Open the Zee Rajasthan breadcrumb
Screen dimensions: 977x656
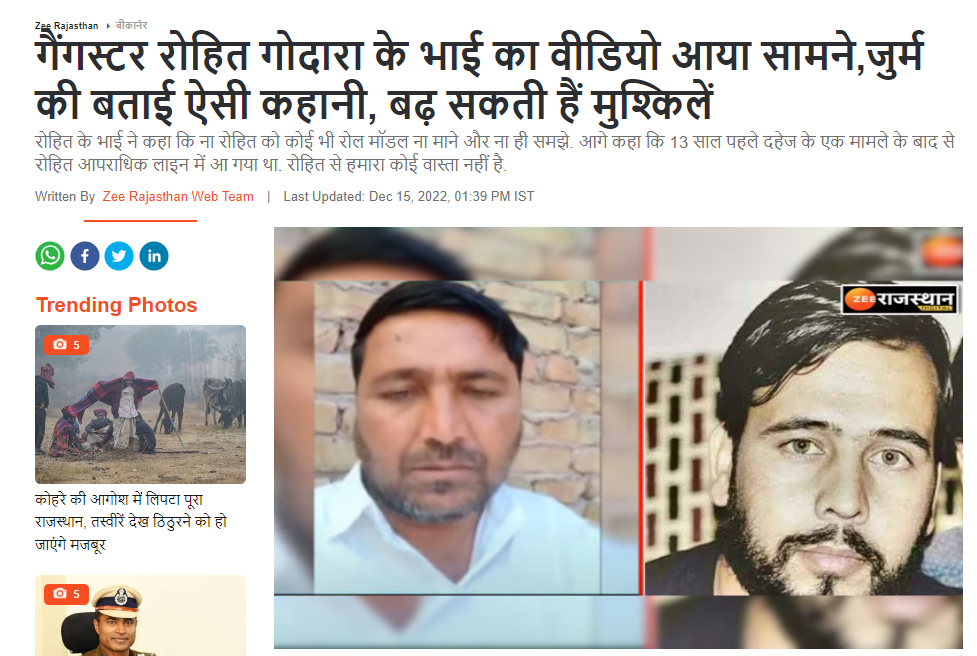pos(67,26)
